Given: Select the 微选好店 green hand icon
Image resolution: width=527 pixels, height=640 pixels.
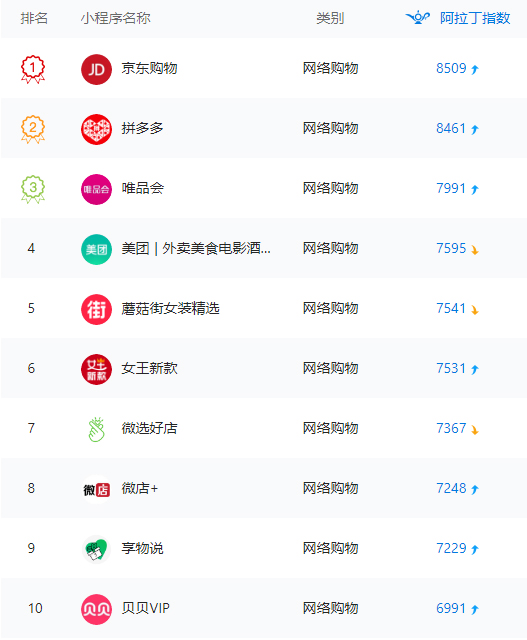Looking at the screenshot, I should (x=96, y=429).
